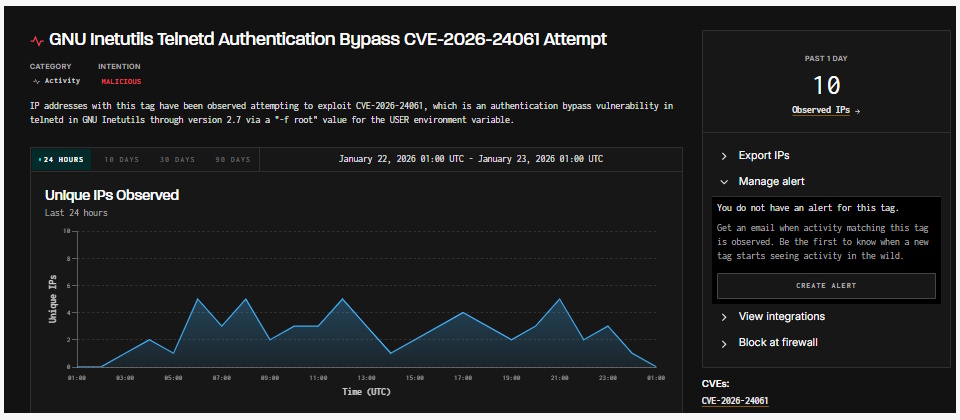Switch to the 30 Days view
Image resolution: width=960 pixels, height=420 pixels.
178,159
